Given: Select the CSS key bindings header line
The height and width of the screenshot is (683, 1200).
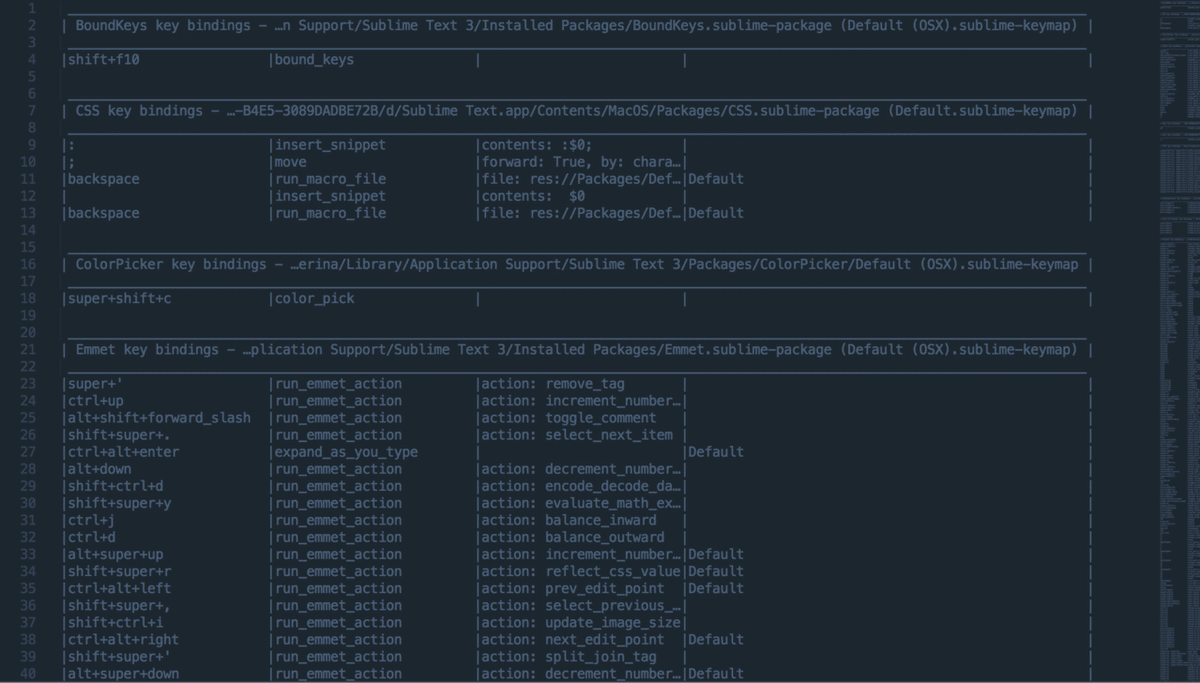Looking at the screenshot, I should (576, 111).
